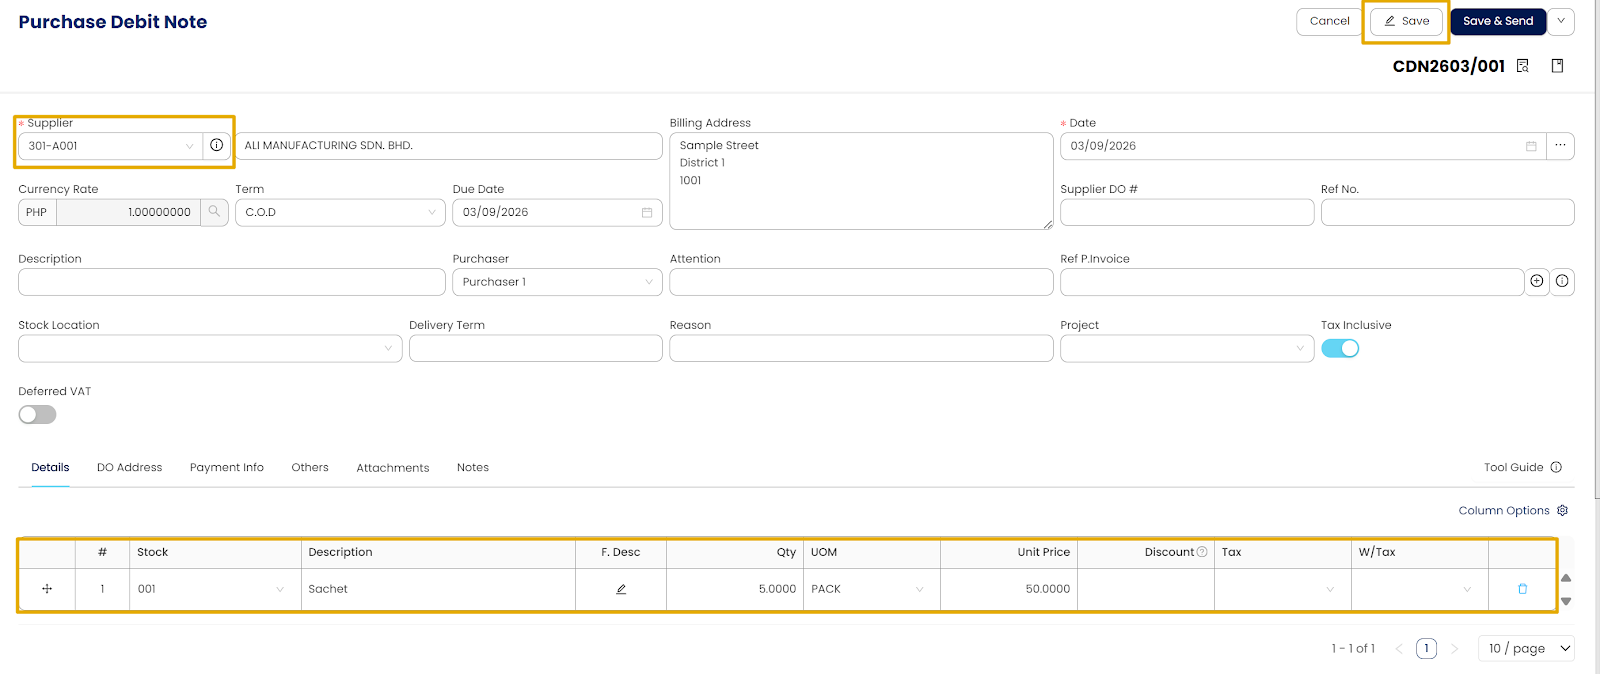The height and width of the screenshot is (674, 1600).
Task: Click the Delivery Term input field
Action: pos(536,349)
